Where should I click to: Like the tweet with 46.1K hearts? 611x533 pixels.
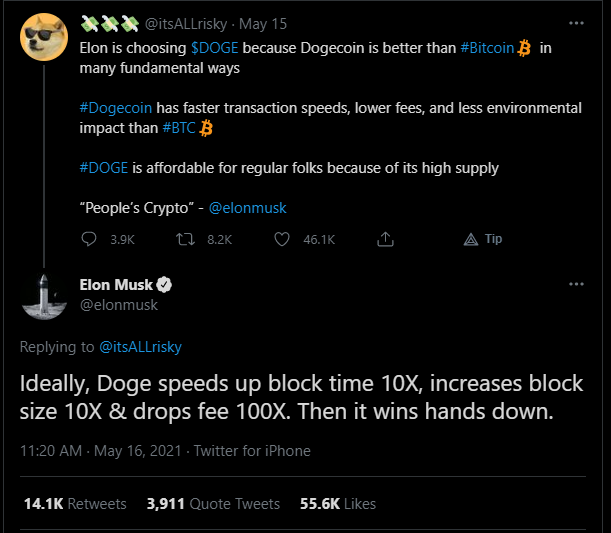click(282, 239)
